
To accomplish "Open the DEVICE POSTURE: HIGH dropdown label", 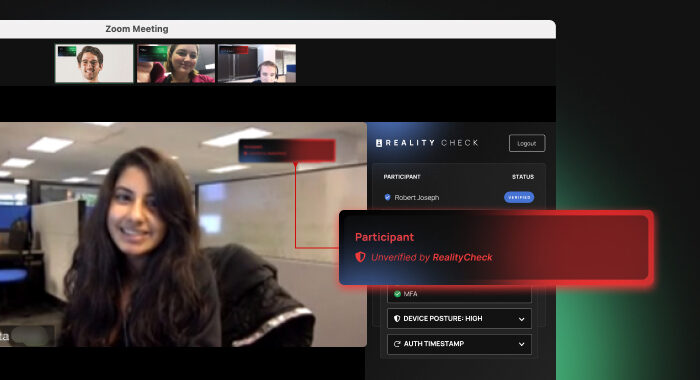I will (442, 319).
